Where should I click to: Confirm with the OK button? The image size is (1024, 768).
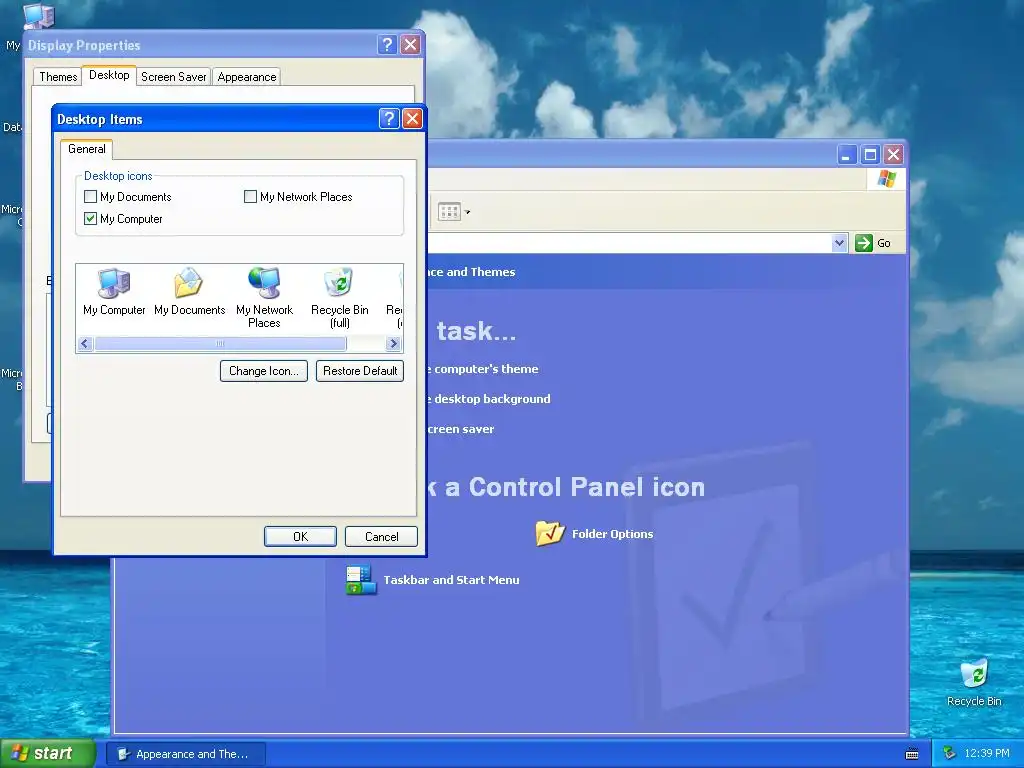pyautogui.click(x=300, y=536)
